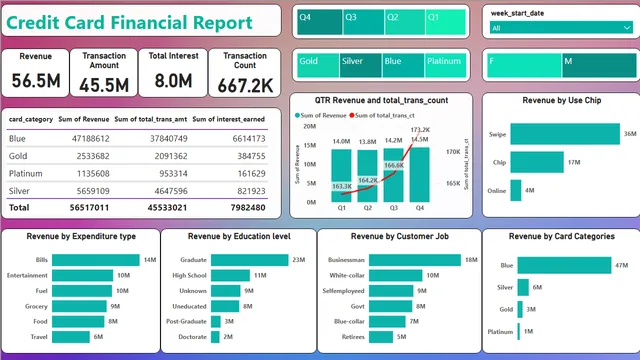Click the Total Interest 8.0M card
Screen dimensions: 640x360
coord(173,73)
